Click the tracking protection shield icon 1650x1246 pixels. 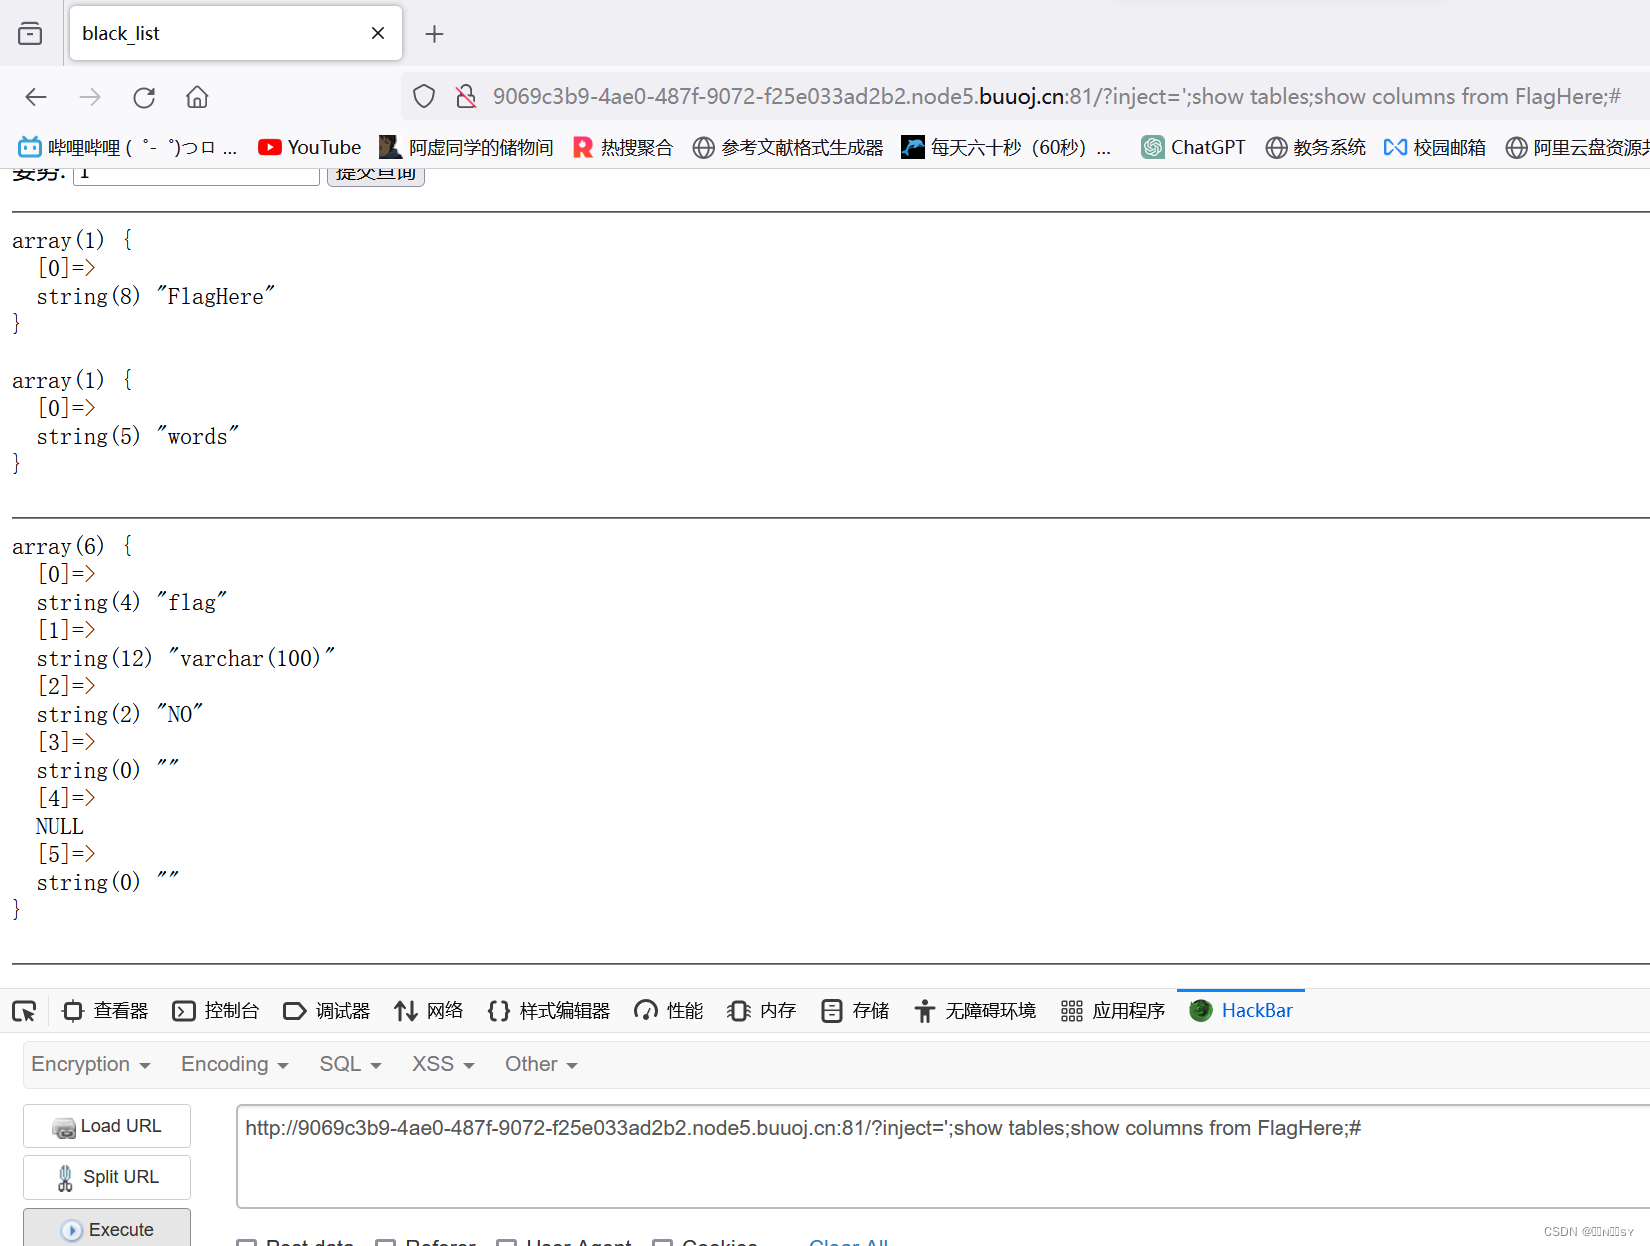pyautogui.click(x=423, y=95)
